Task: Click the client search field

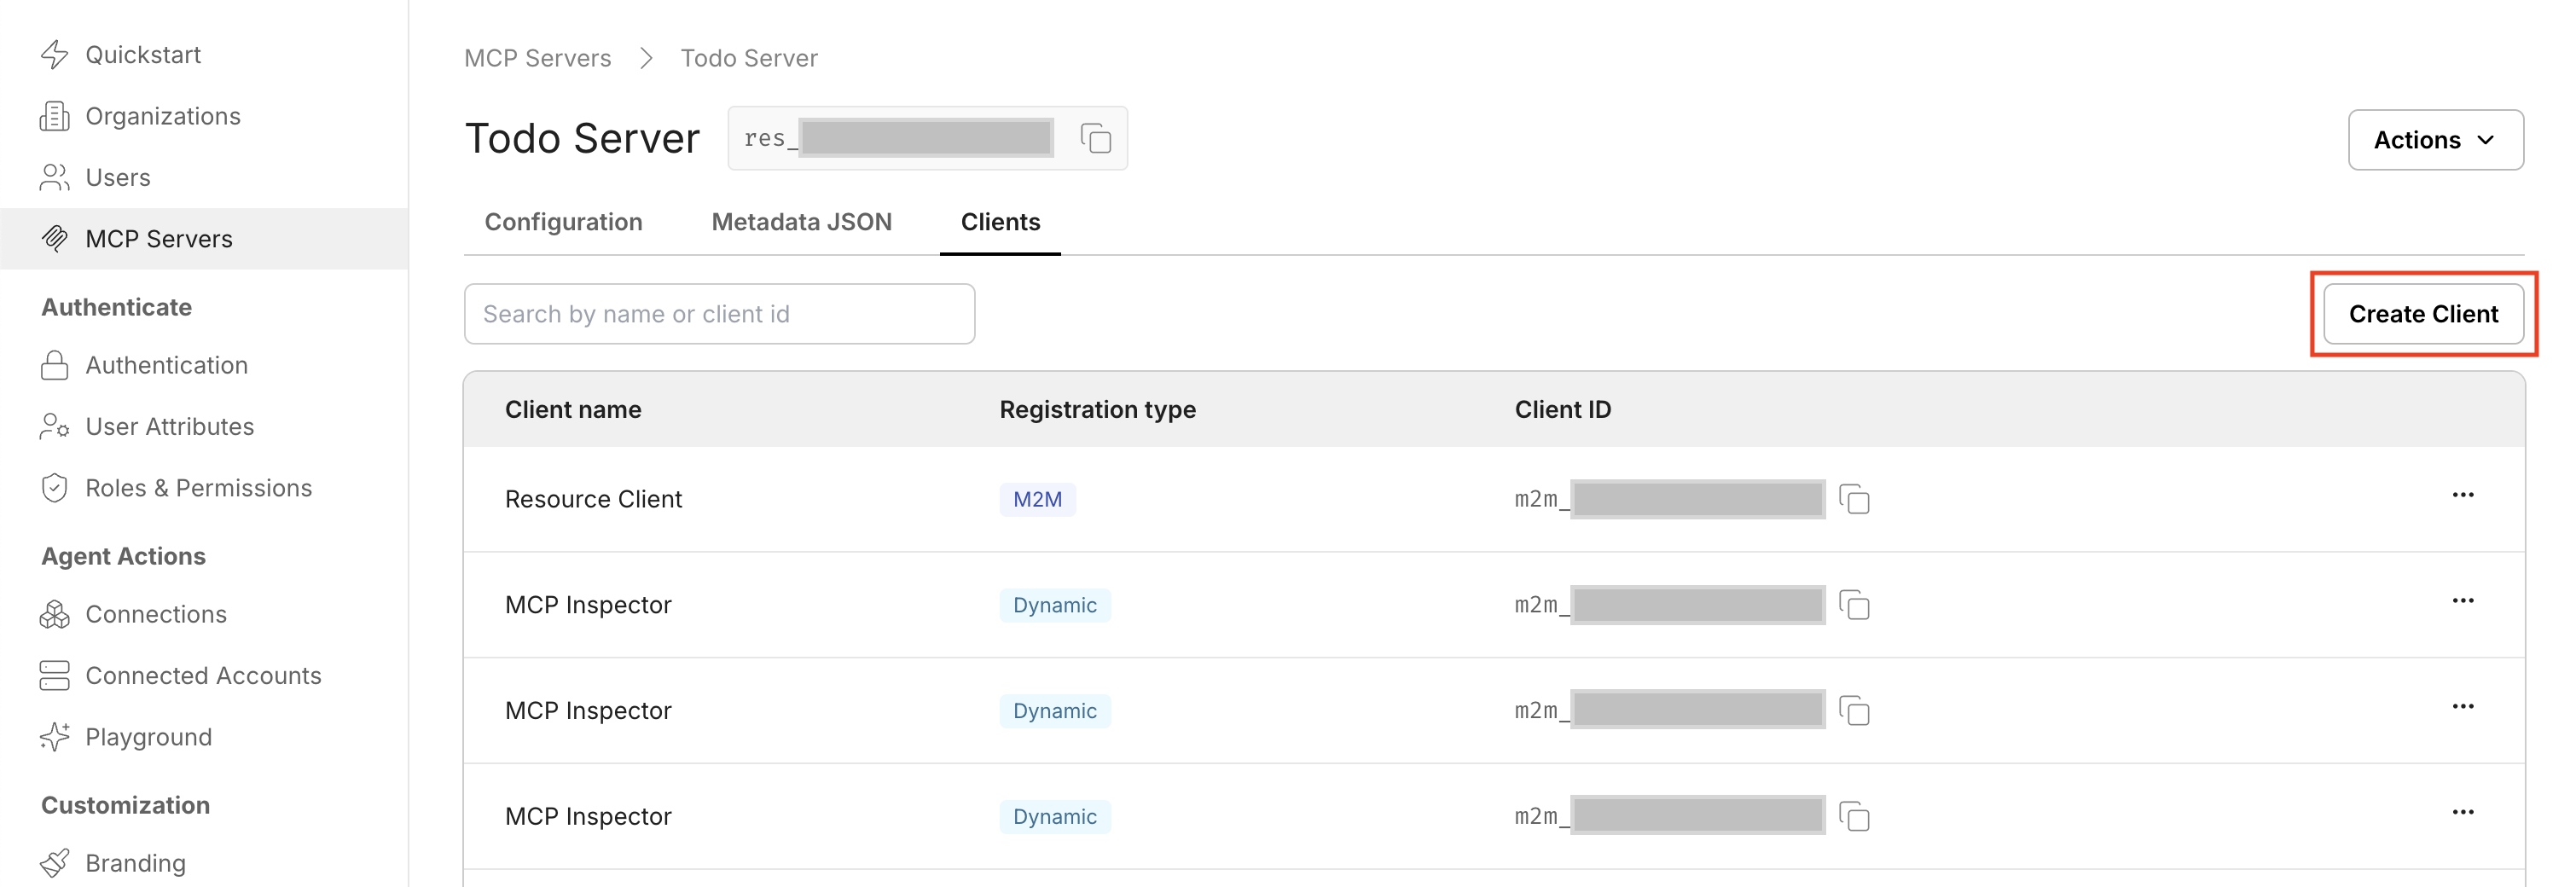Action: click(x=719, y=313)
